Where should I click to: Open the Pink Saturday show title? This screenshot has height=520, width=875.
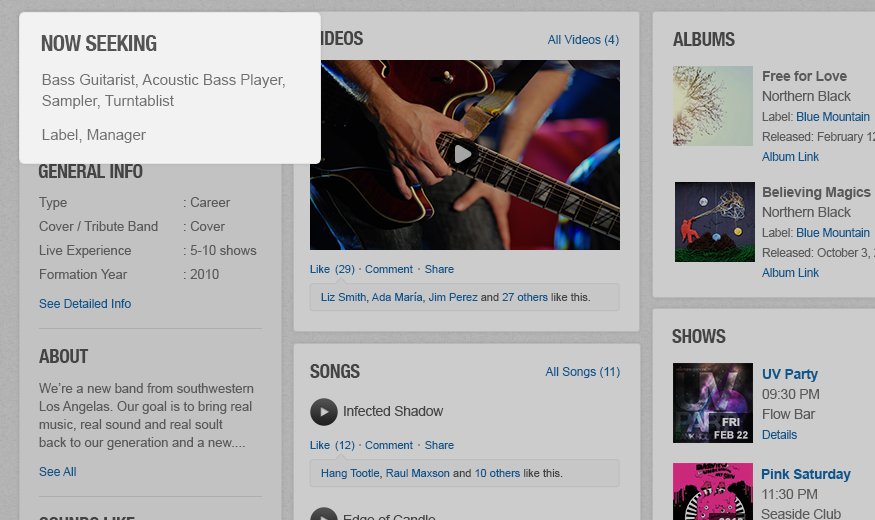click(x=806, y=474)
